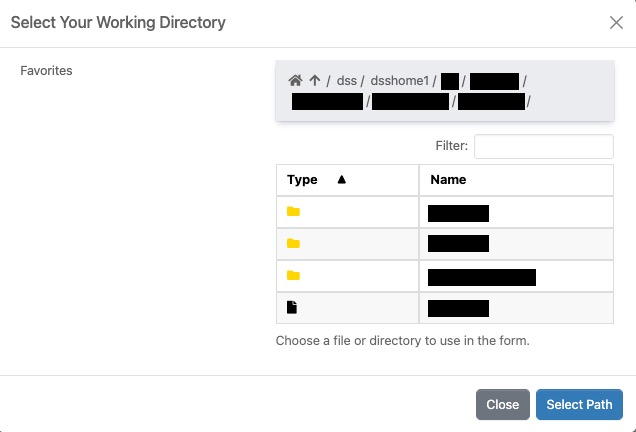Jump to the dsshome1 breadcrumb segment

coord(398,81)
